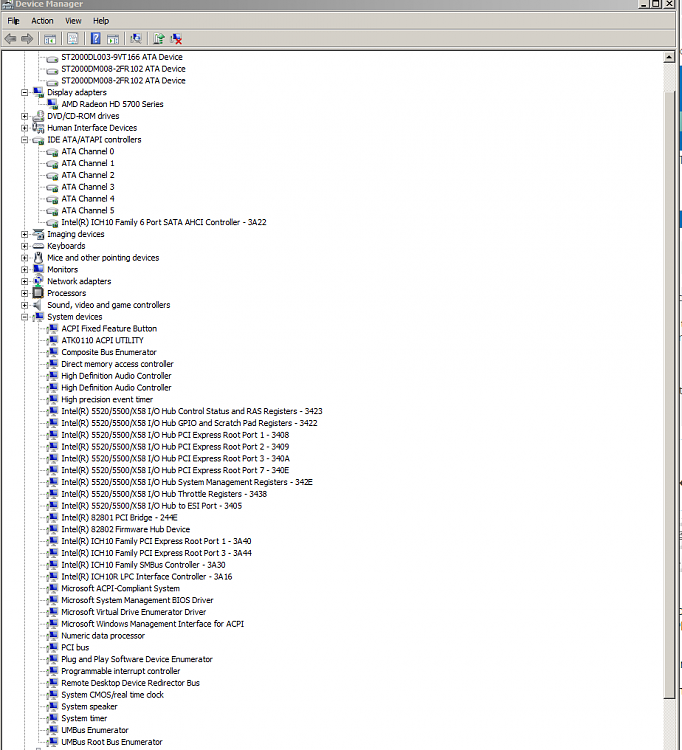The height and width of the screenshot is (750, 682).
Task: Click the Forward arrow toolbar button
Action: tap(27, 39)
